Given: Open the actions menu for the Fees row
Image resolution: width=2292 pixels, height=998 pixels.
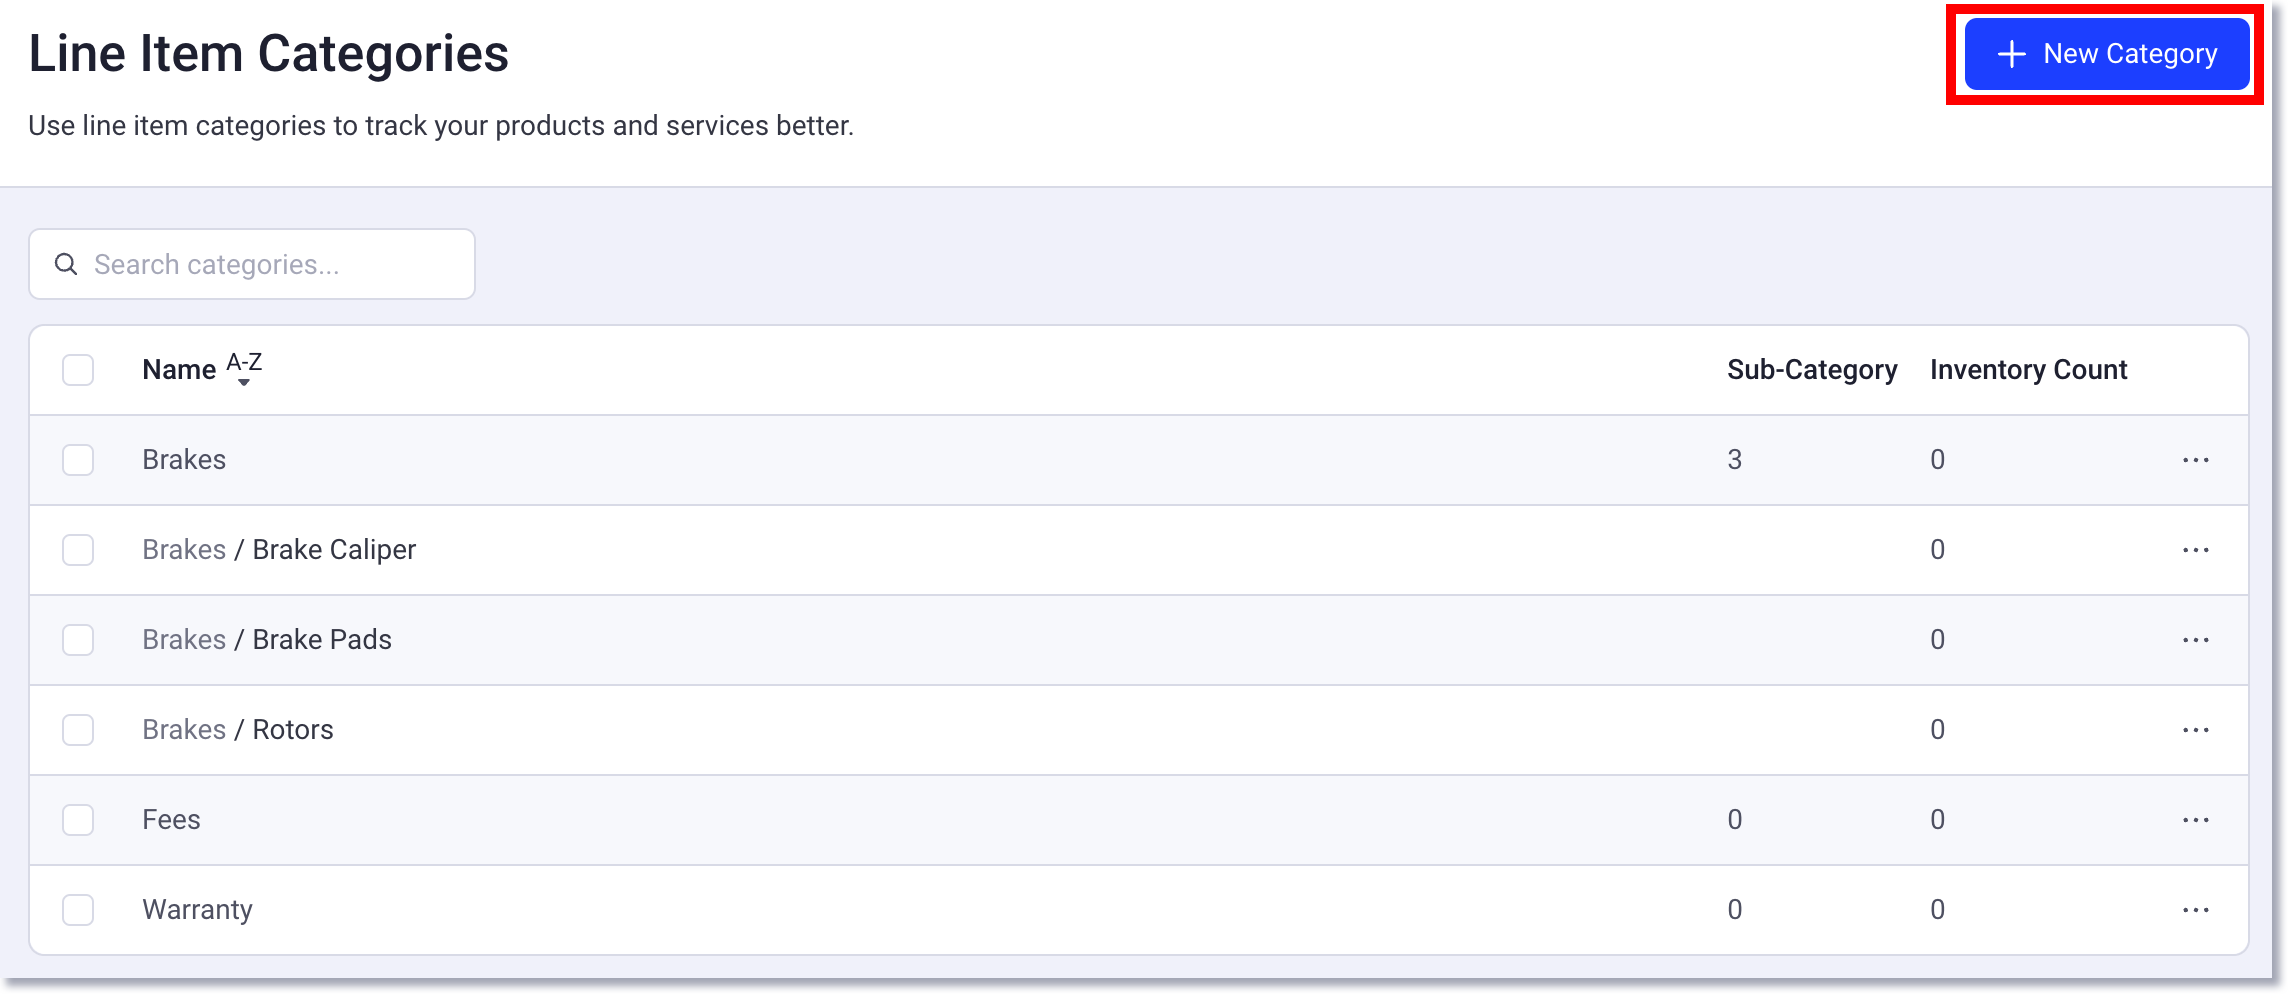Looking at the screenshot, I should 2196,819.
